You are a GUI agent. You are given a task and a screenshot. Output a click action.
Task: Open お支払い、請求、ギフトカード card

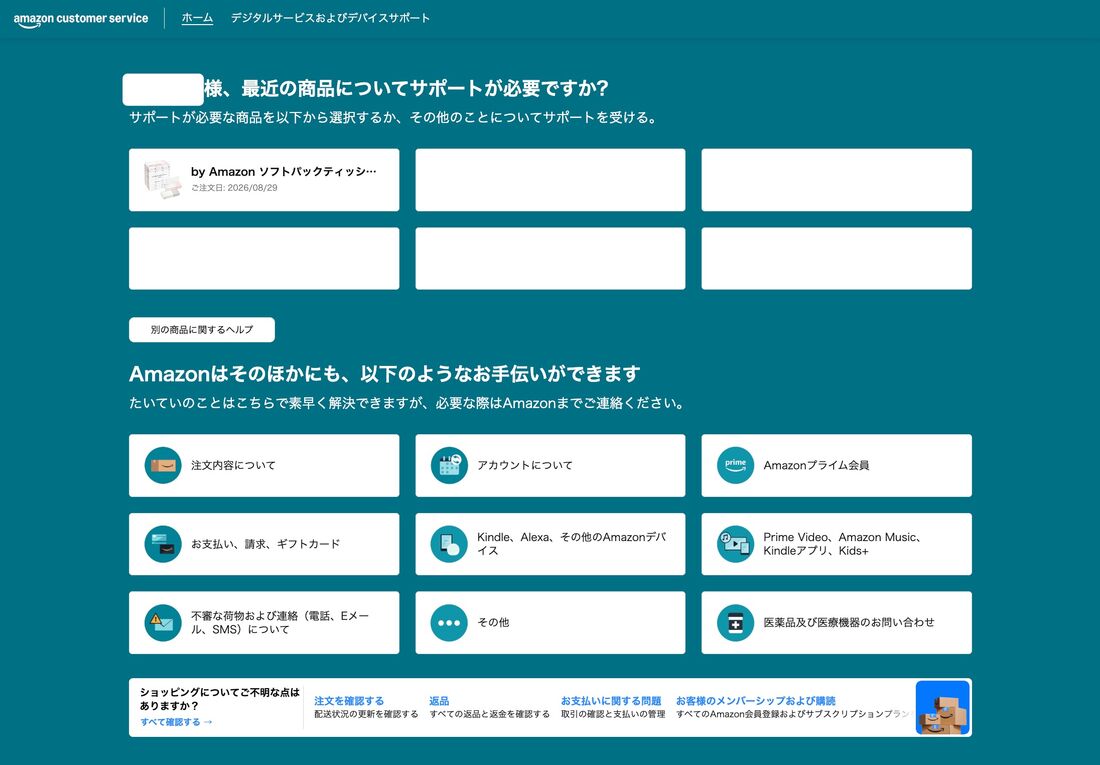(264, 544)
